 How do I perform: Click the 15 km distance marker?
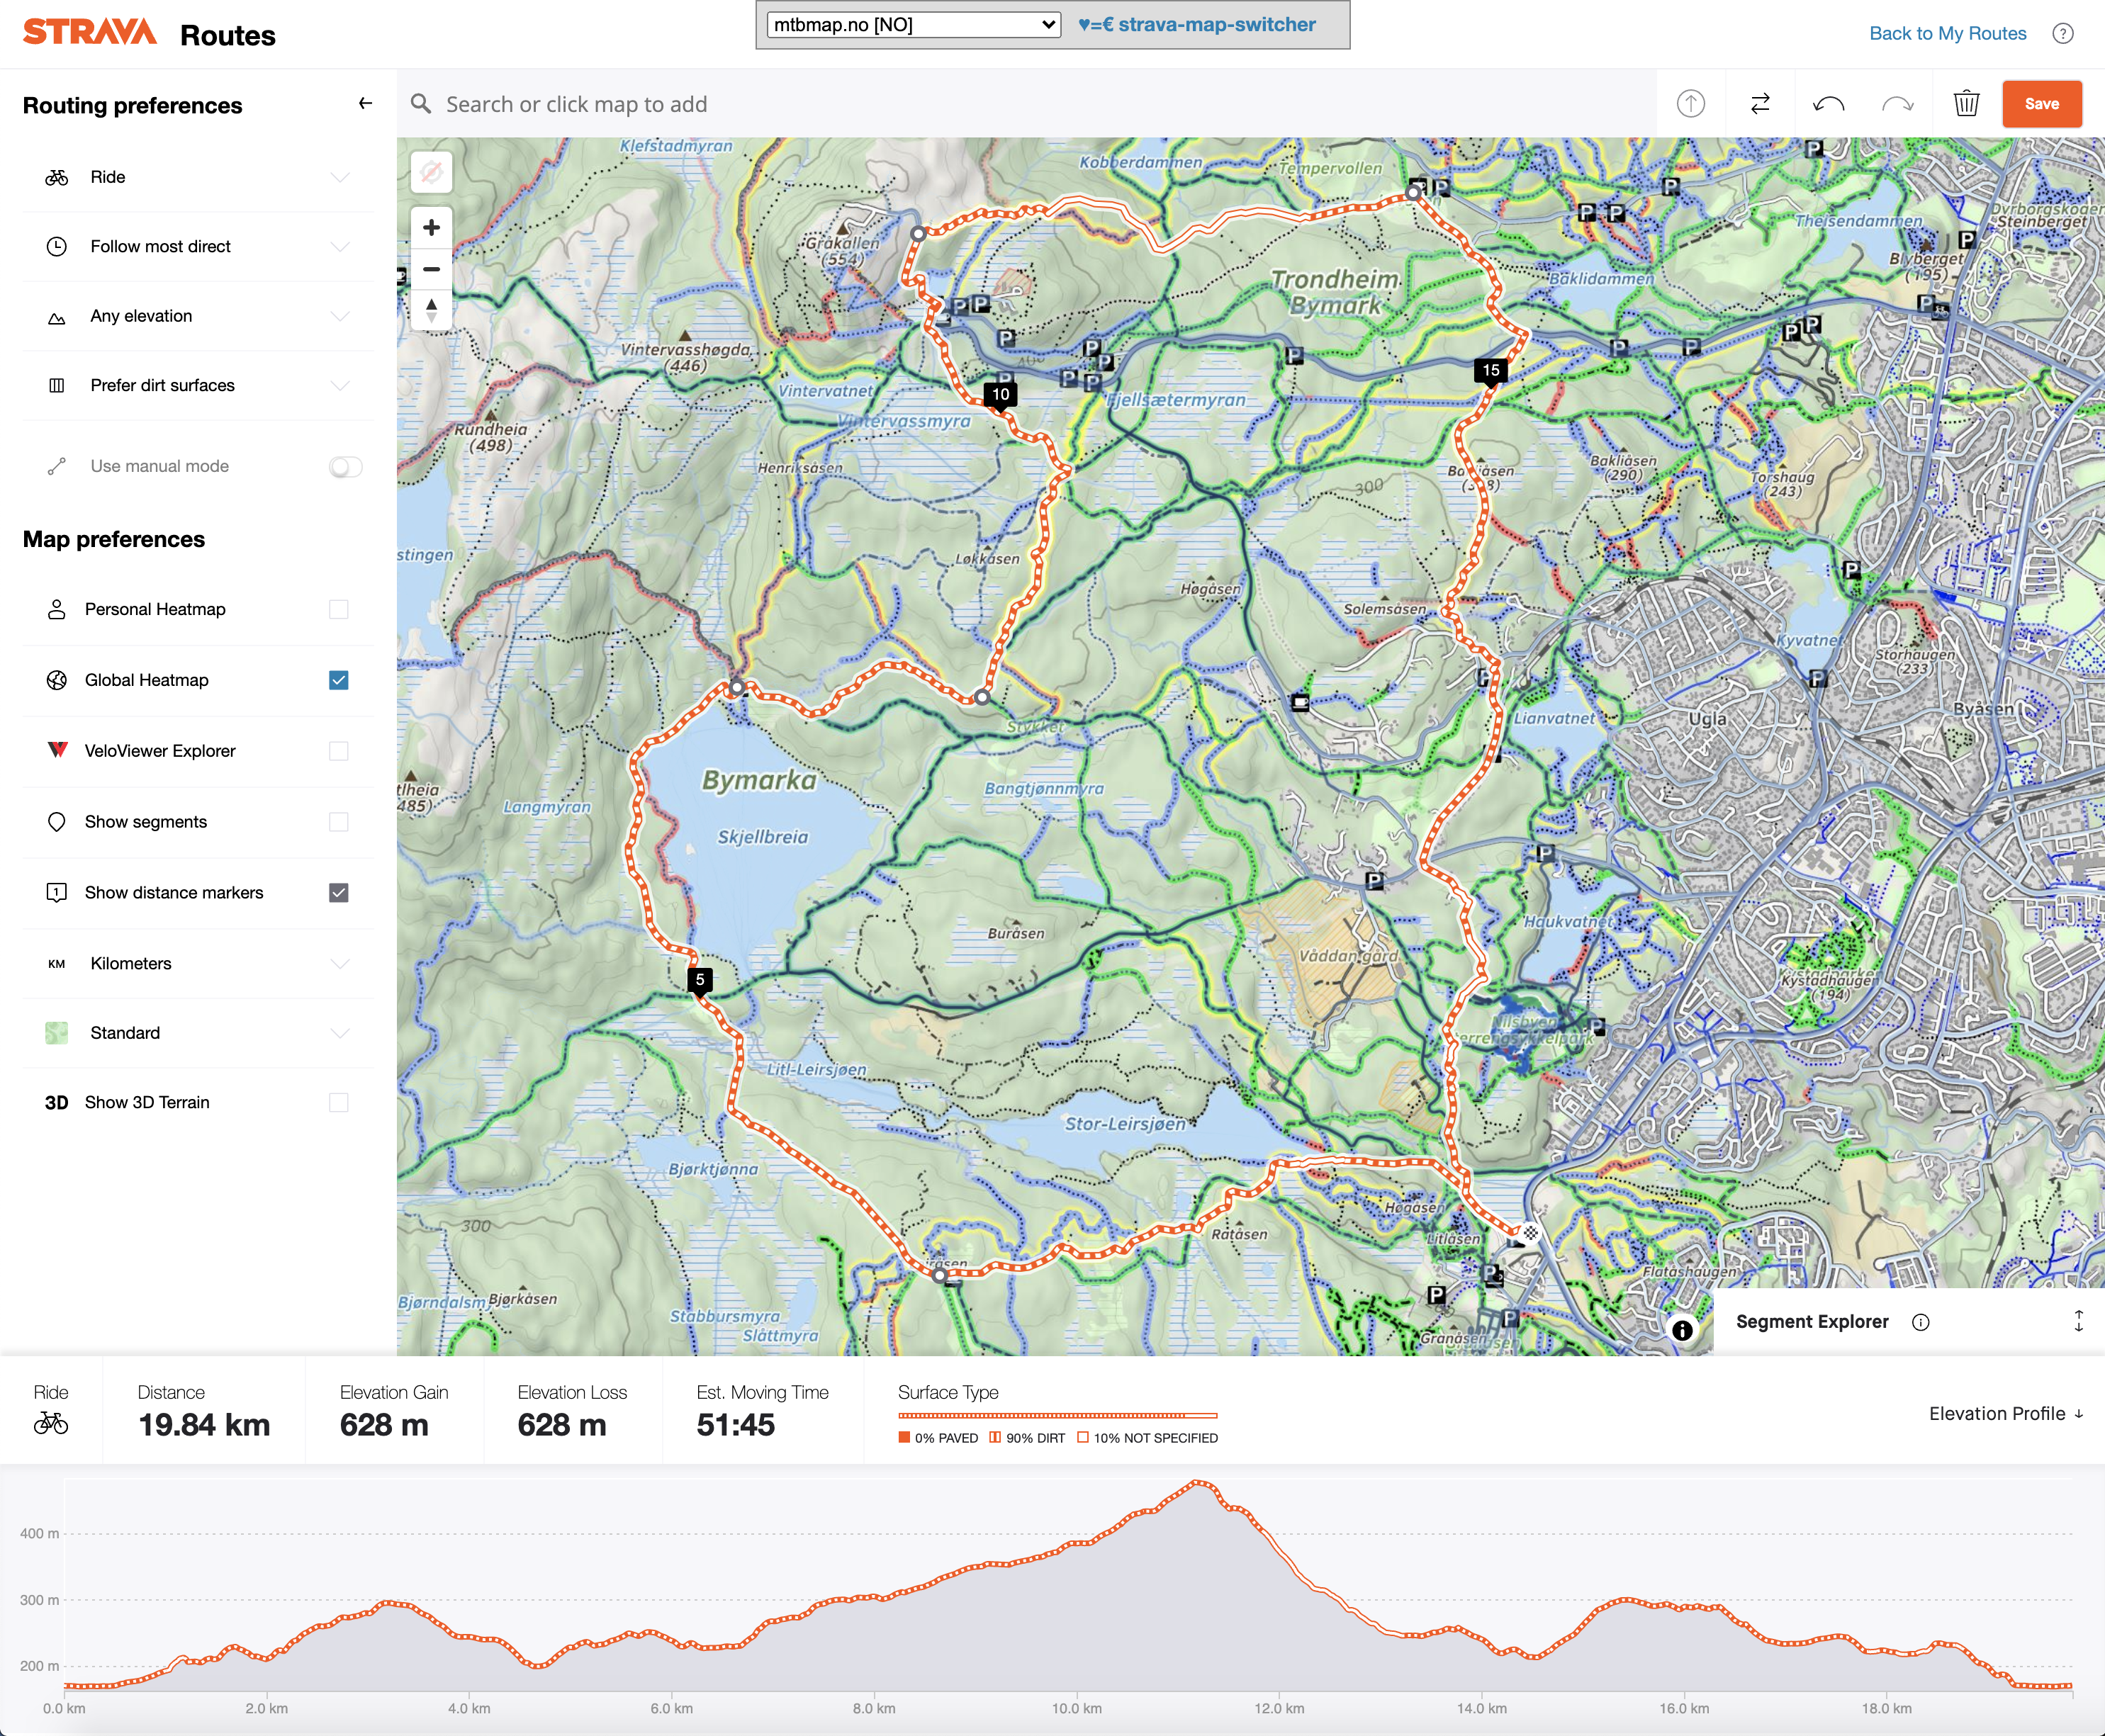pyautogui.click(x=1491, y=371)
